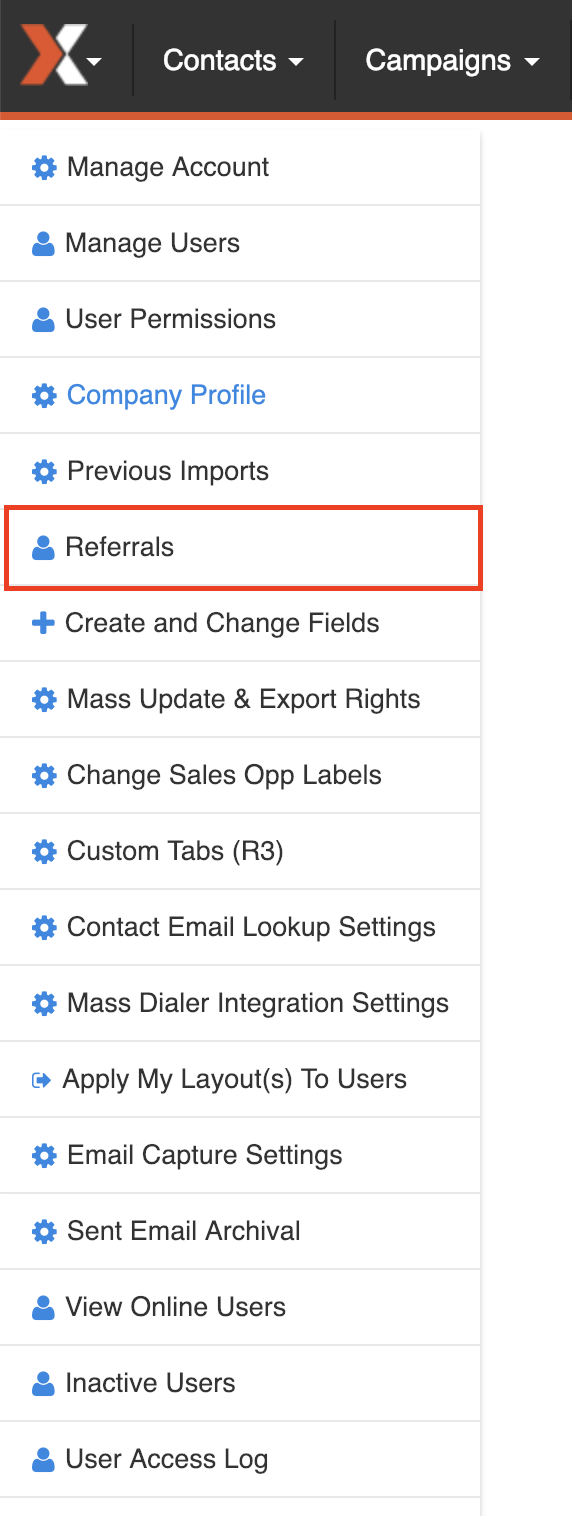Open the Company Profile link
The width and height of the screenshot is (572, 1516).
click(166, 395)
